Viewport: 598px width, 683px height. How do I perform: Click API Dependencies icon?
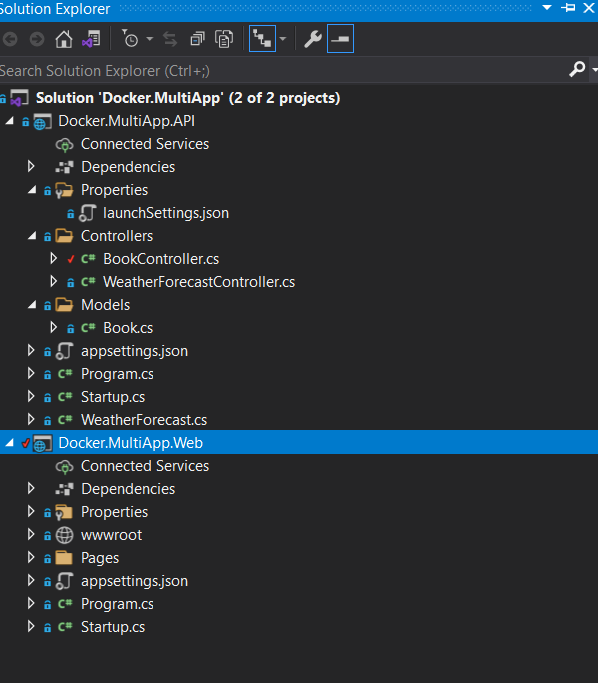[x=64, y=167]
